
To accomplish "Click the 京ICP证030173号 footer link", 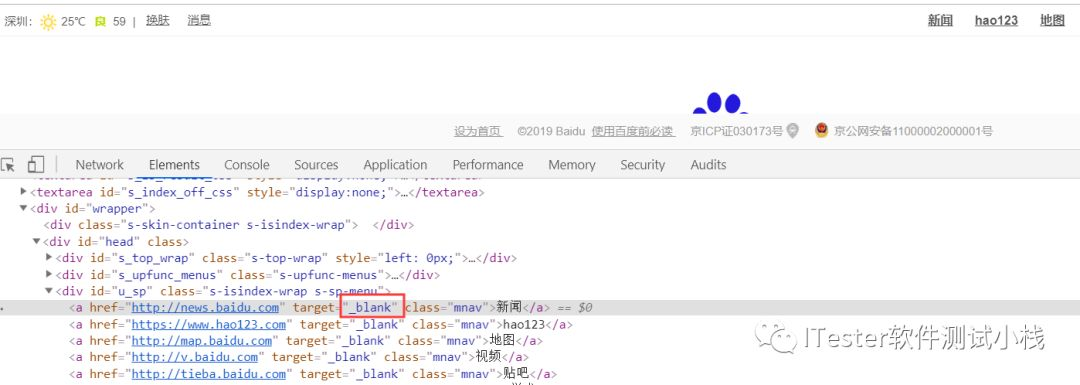I will coord(737,131).
